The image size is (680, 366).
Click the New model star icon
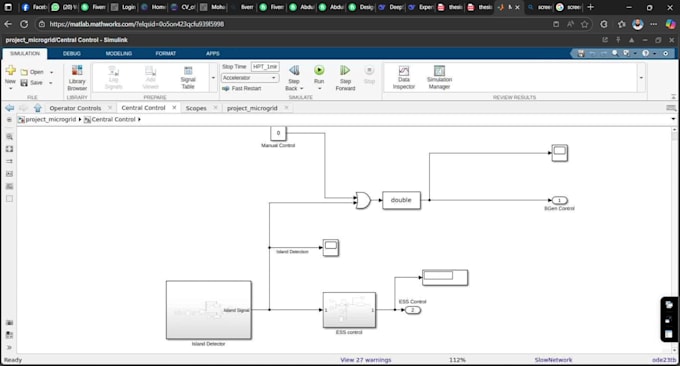[x=10, y=70]
